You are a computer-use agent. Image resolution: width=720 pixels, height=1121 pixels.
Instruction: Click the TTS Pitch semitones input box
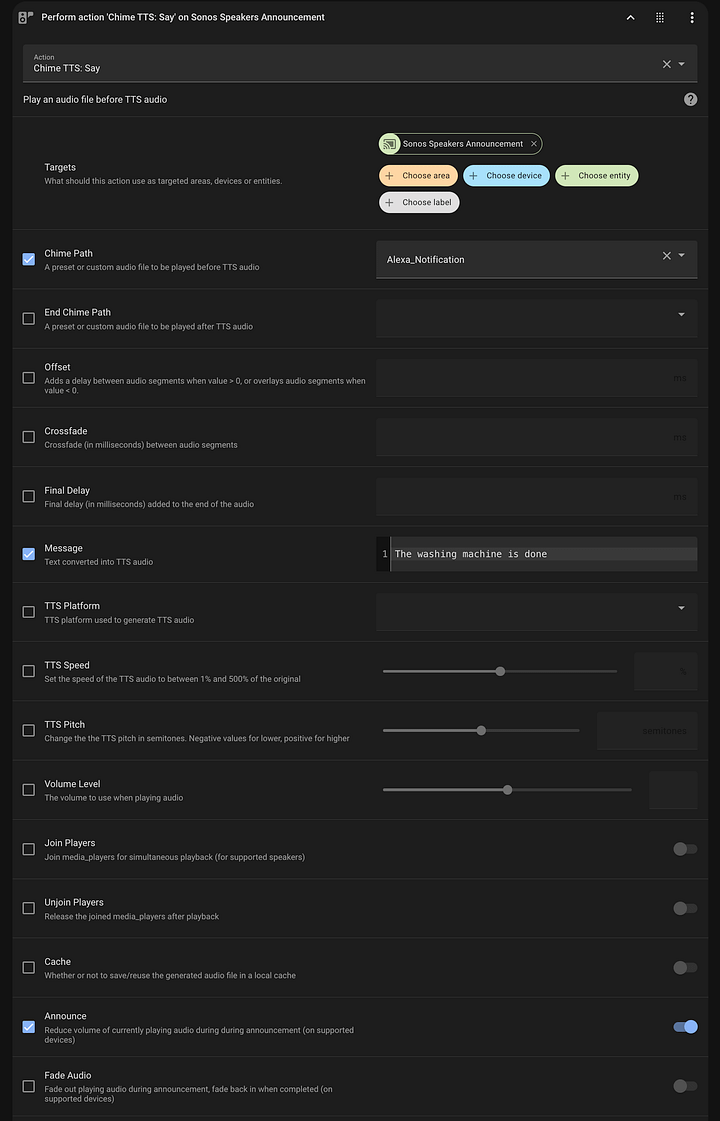(x=647, y=731)
